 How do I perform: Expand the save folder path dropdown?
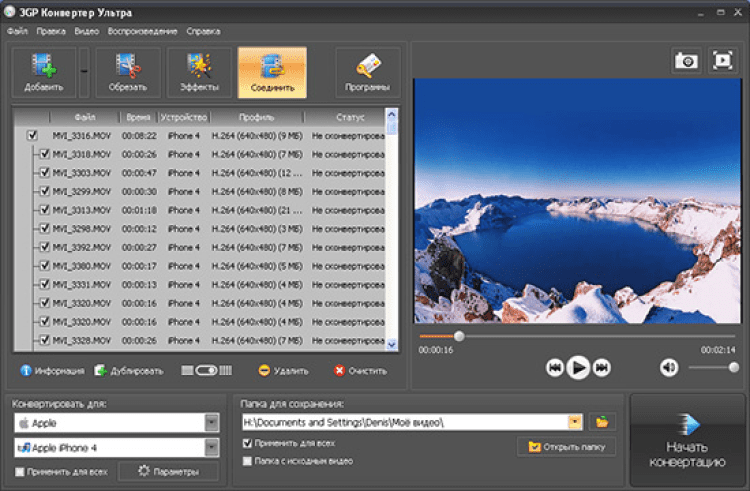click(575, 422)
